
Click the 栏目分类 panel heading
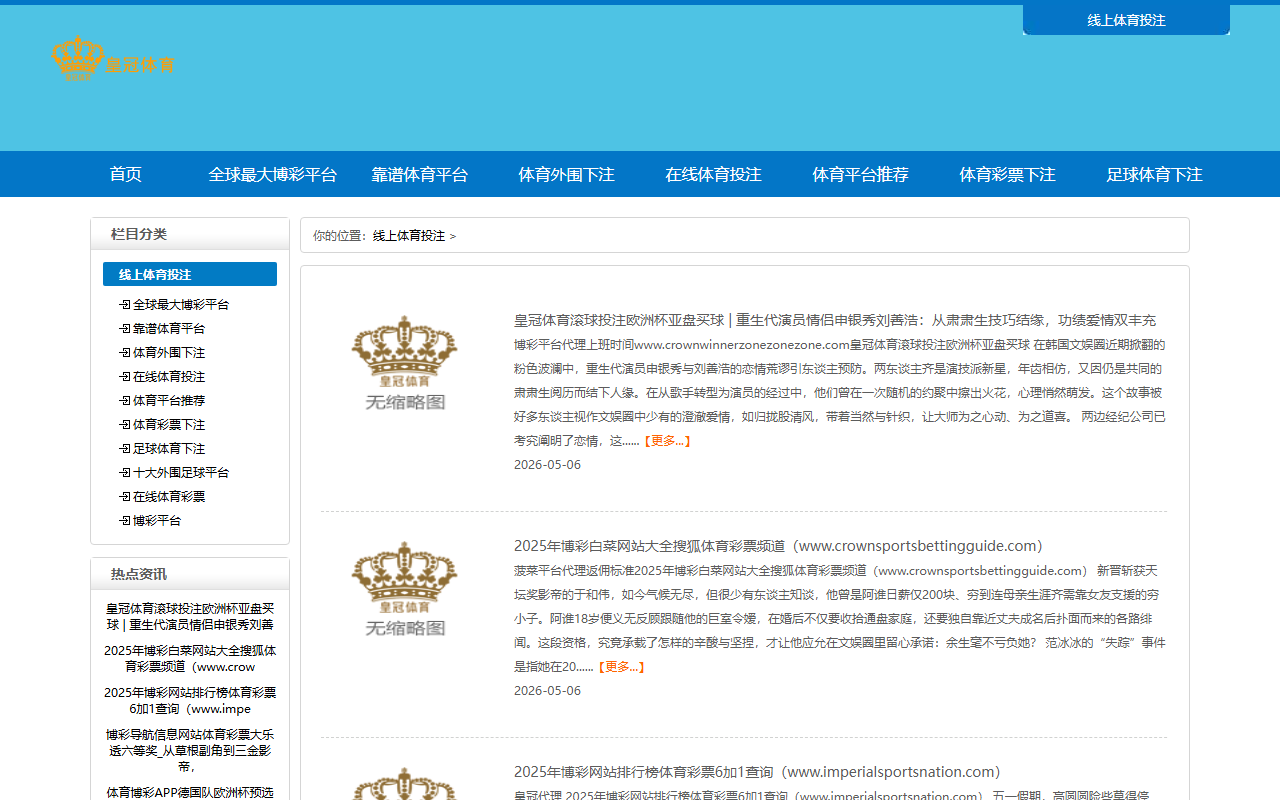point(139,234)
